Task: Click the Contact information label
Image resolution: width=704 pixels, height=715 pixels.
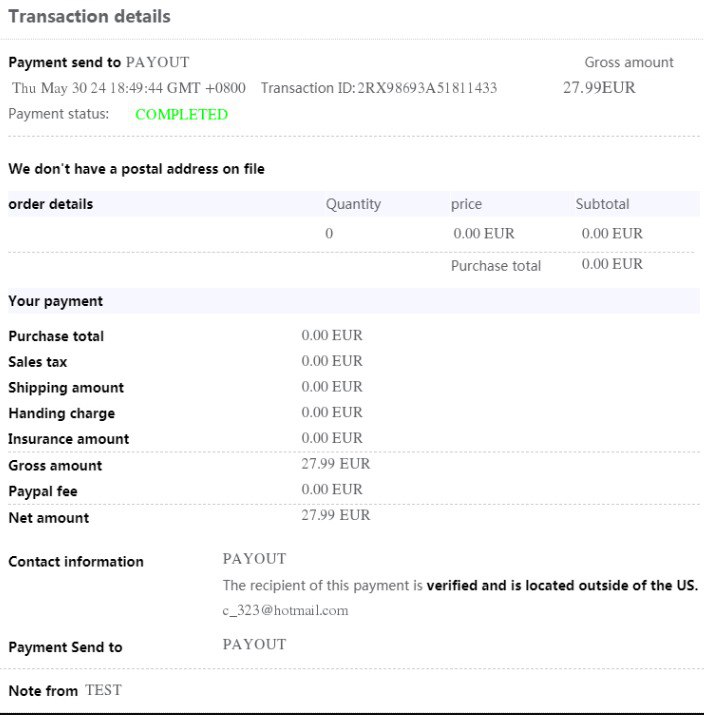Action: (x=76, y=562)
